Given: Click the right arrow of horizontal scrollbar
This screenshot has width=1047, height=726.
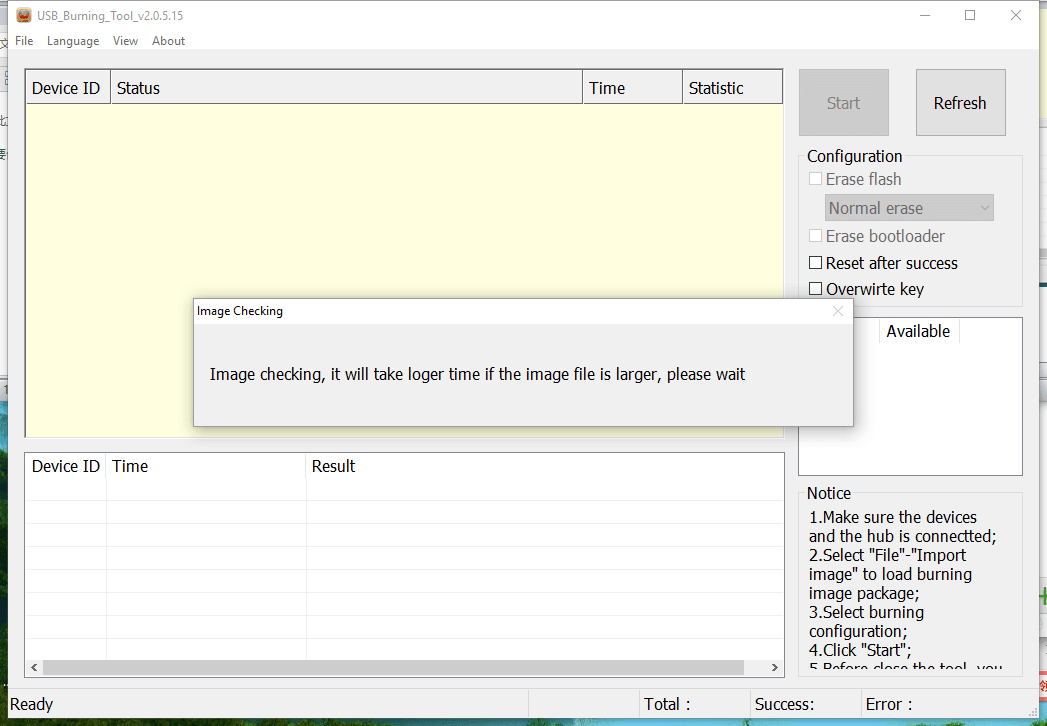Looking at the screenshot, I should [775, 667].
